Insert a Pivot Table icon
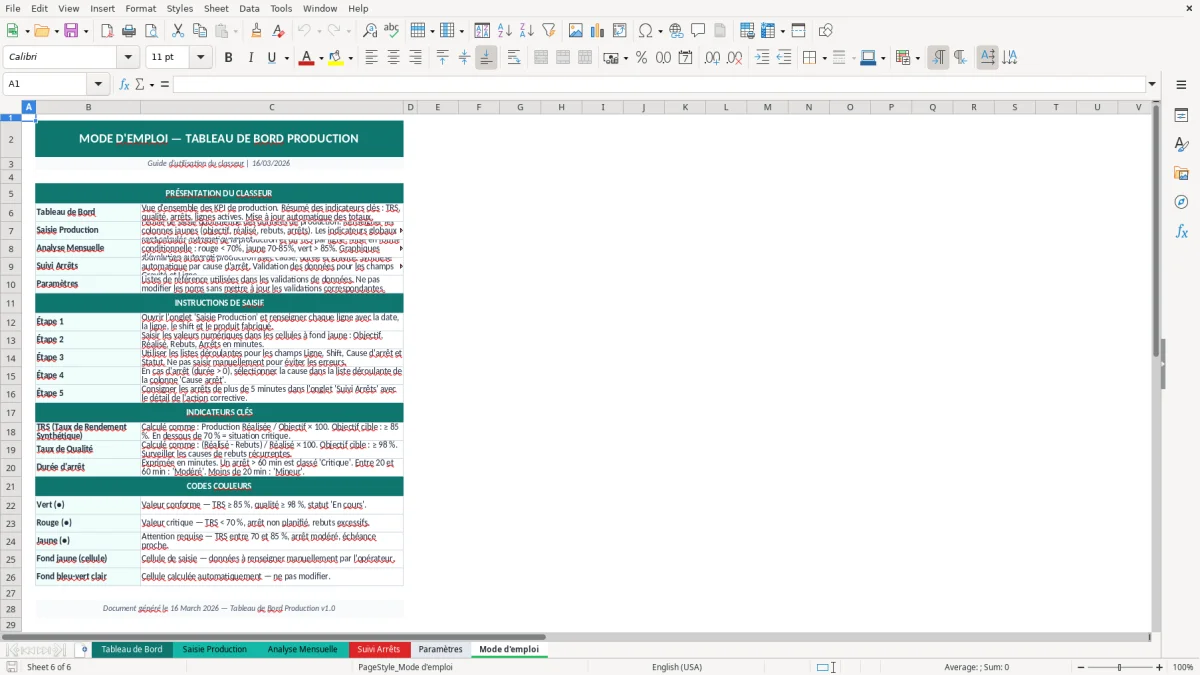The height and width of the screenshot is (675, 1200). (620, 31)
